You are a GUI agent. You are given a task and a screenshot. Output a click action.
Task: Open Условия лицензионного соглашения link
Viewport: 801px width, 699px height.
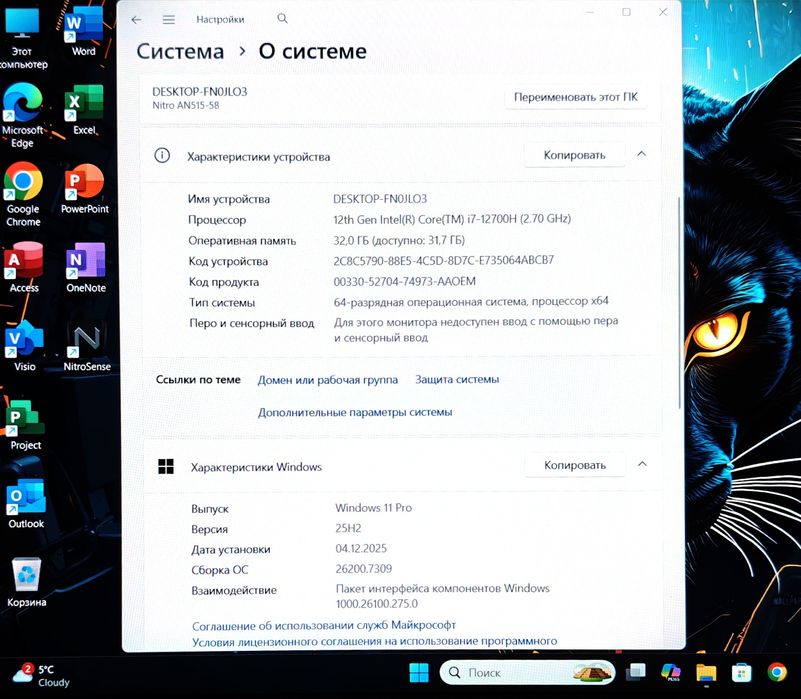tap(374, 641)
